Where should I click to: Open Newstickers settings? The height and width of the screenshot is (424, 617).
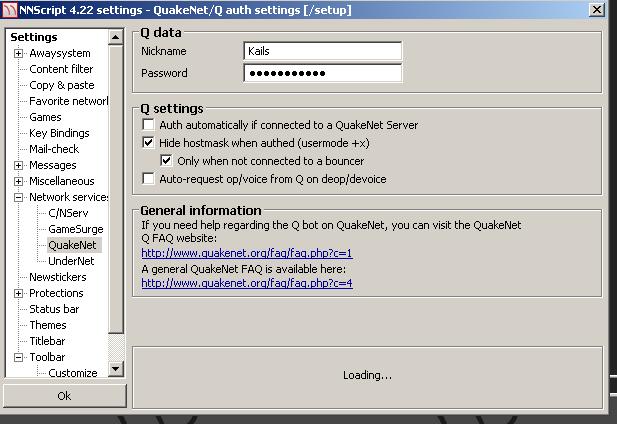pos(57,277)
